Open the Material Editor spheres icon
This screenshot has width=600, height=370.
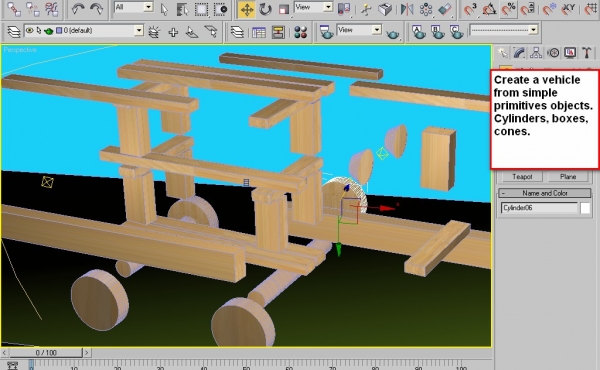(301, 33)
